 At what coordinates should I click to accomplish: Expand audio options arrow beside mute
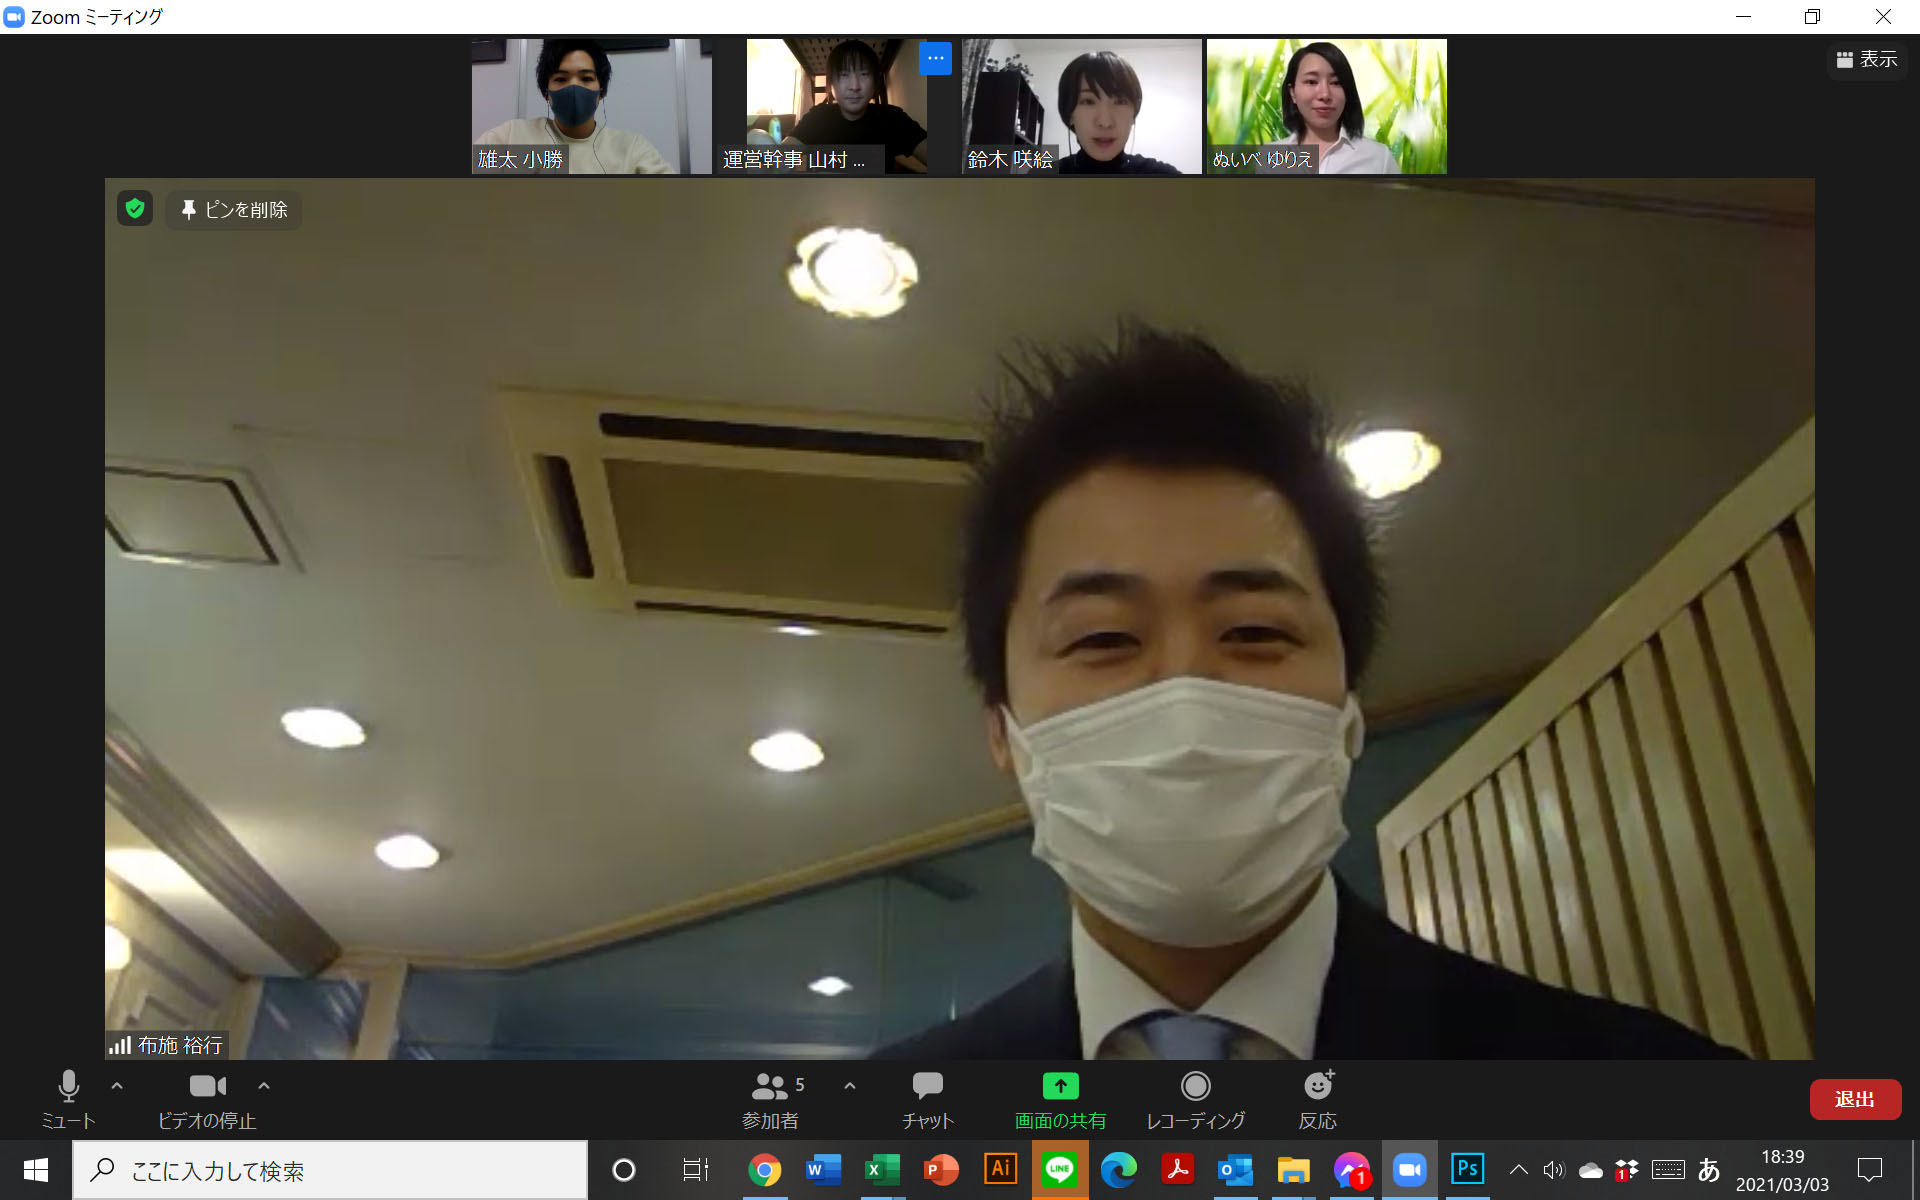click(117, 1085)
